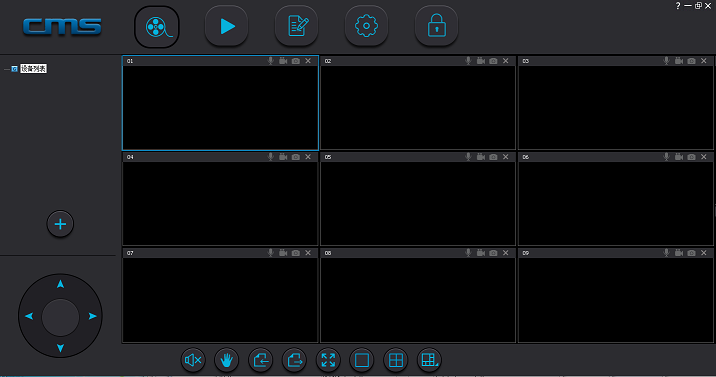Viewport: 716px width, 377px height.
Task: Close channel 04 video
Action: coord(308,157)
